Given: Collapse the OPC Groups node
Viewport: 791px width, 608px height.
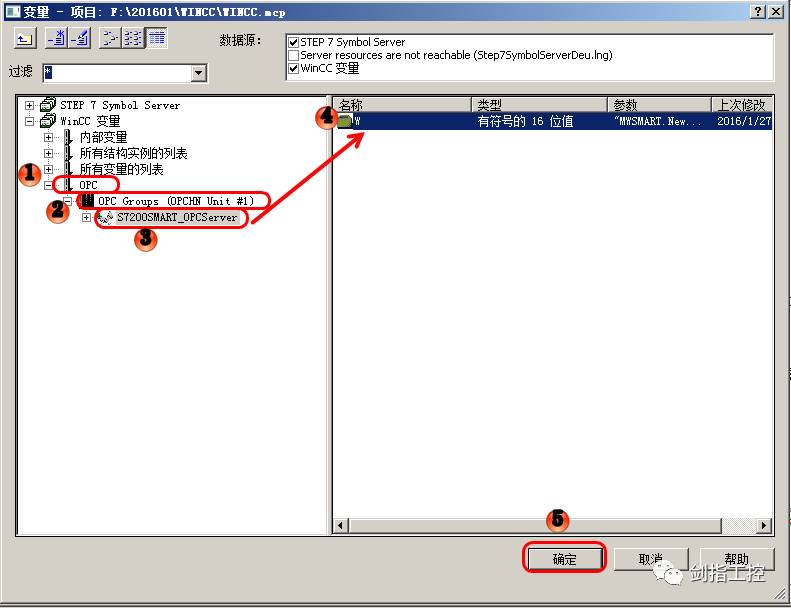Looking at the screenshot, I should (x=68, y=201).
